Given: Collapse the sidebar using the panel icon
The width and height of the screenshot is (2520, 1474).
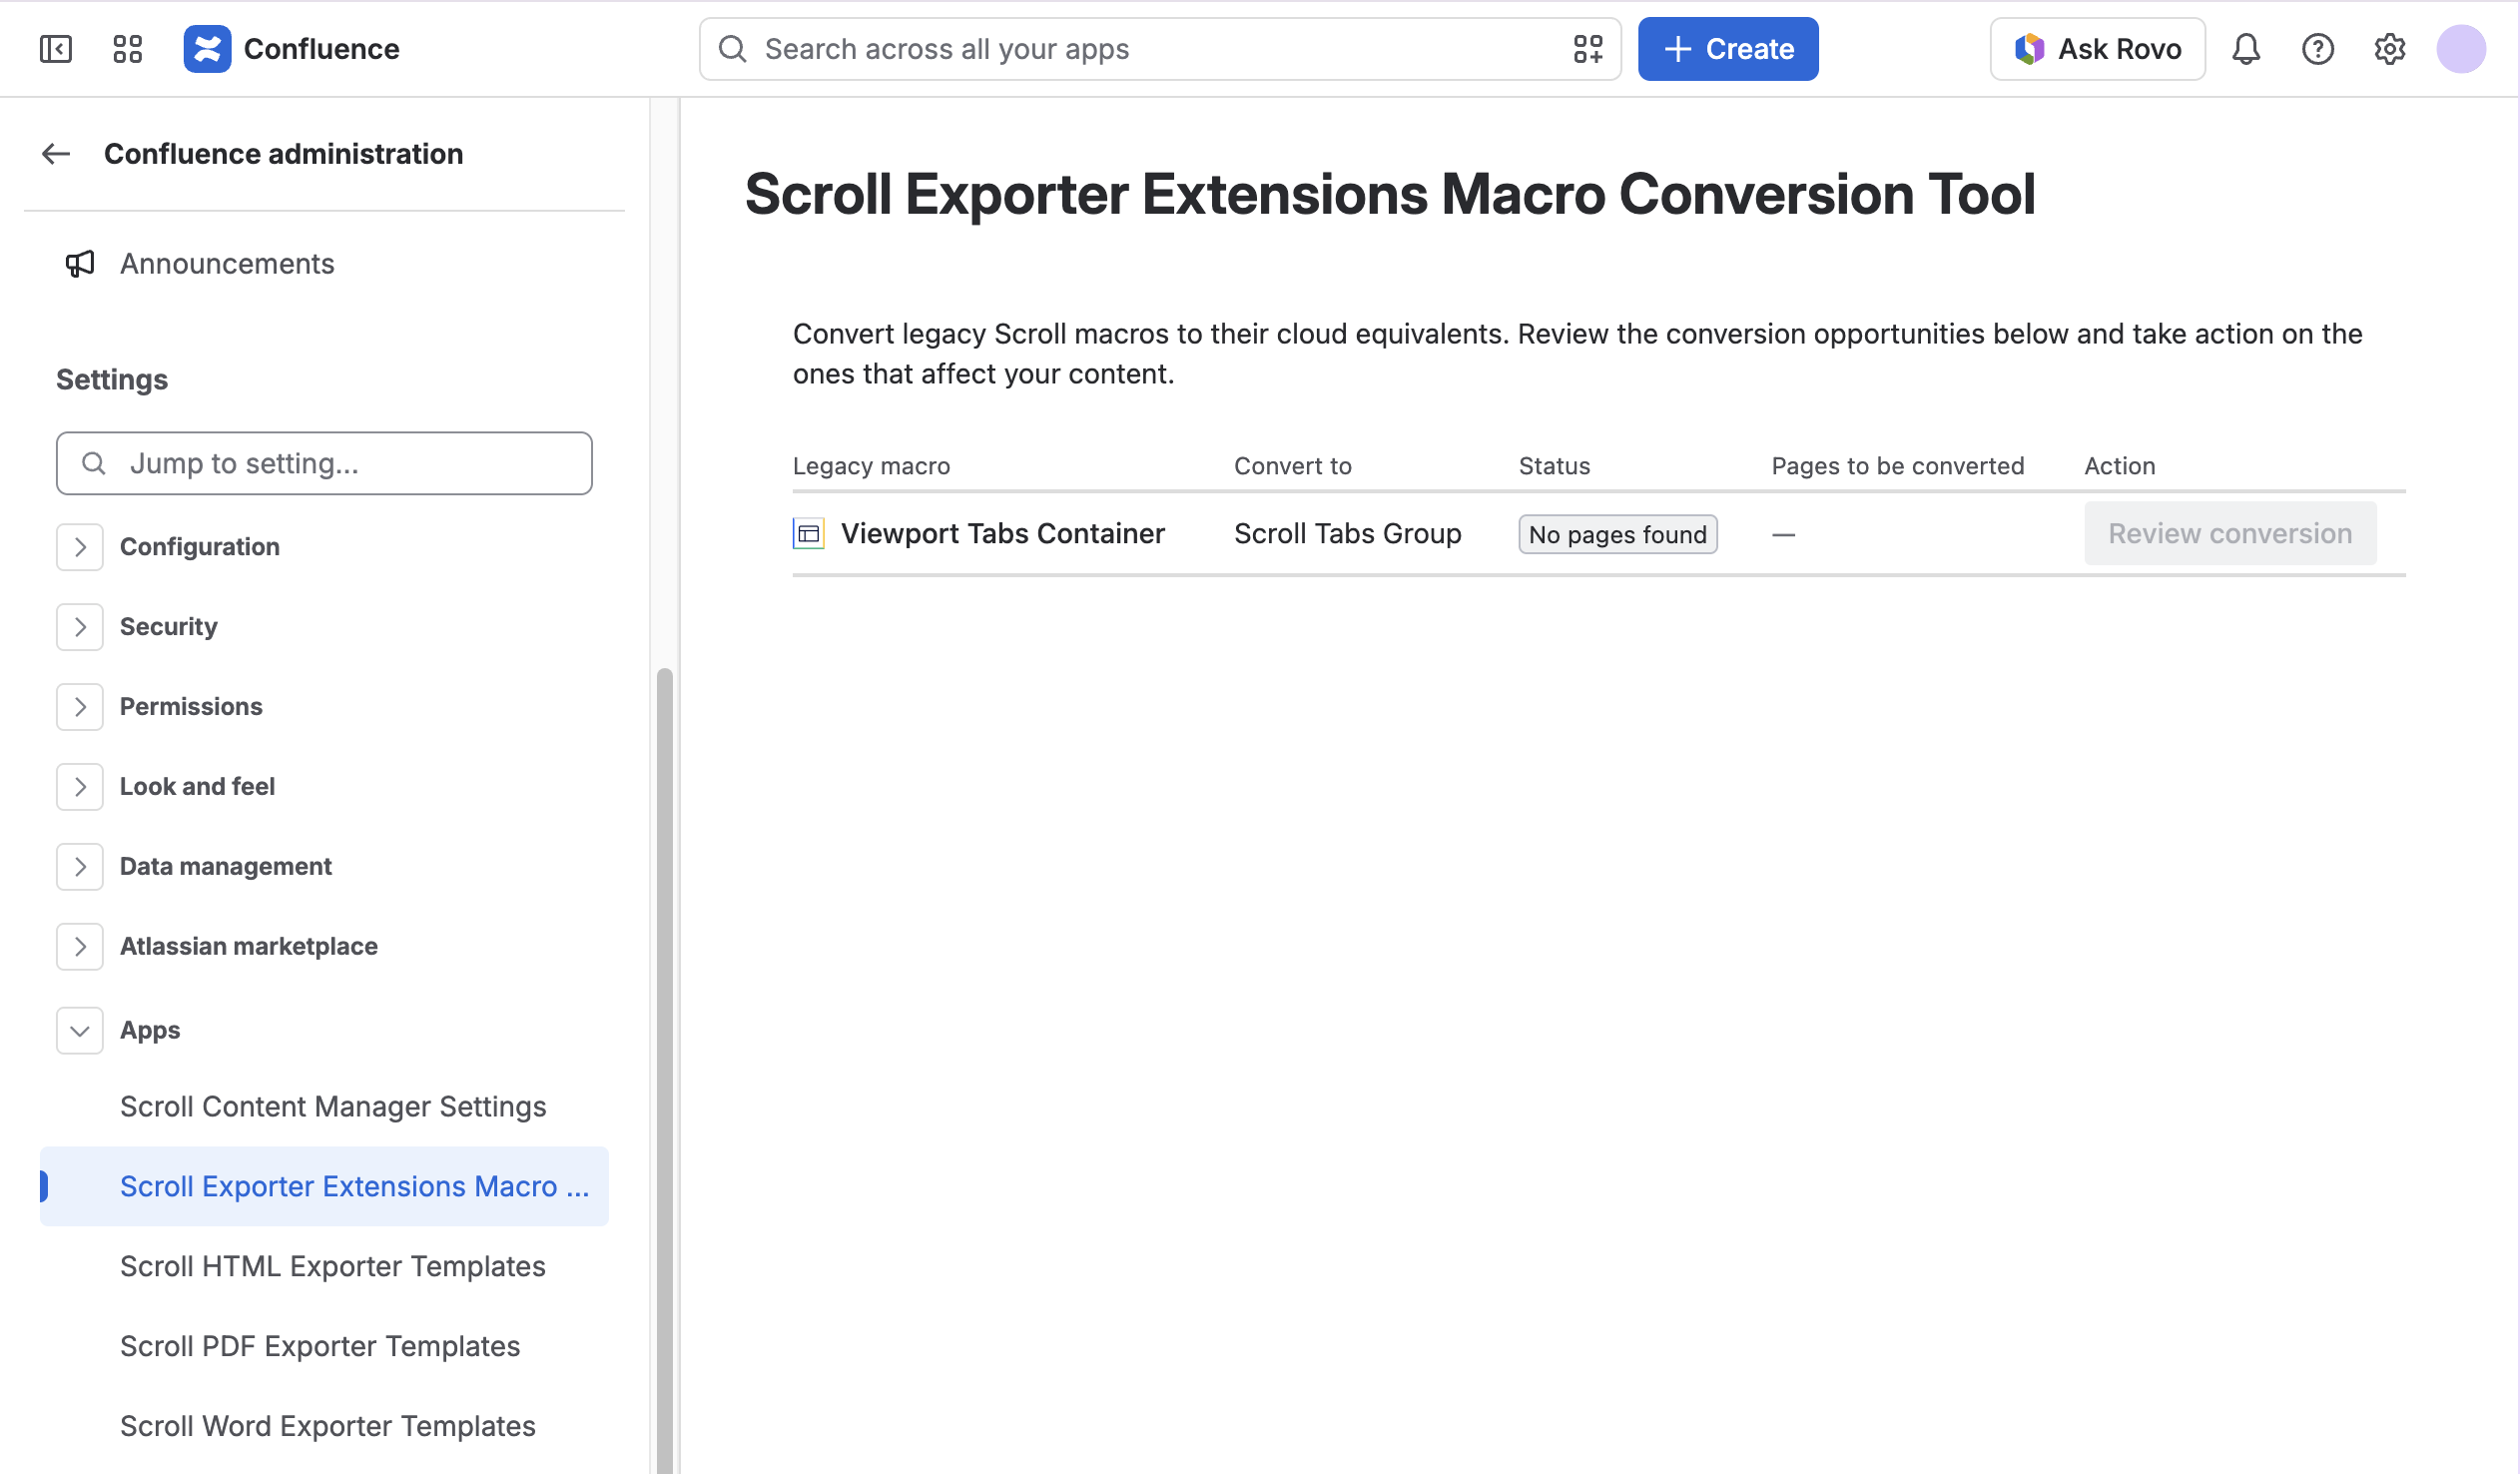Looking at the screenshot, I should tap(56, 49).
